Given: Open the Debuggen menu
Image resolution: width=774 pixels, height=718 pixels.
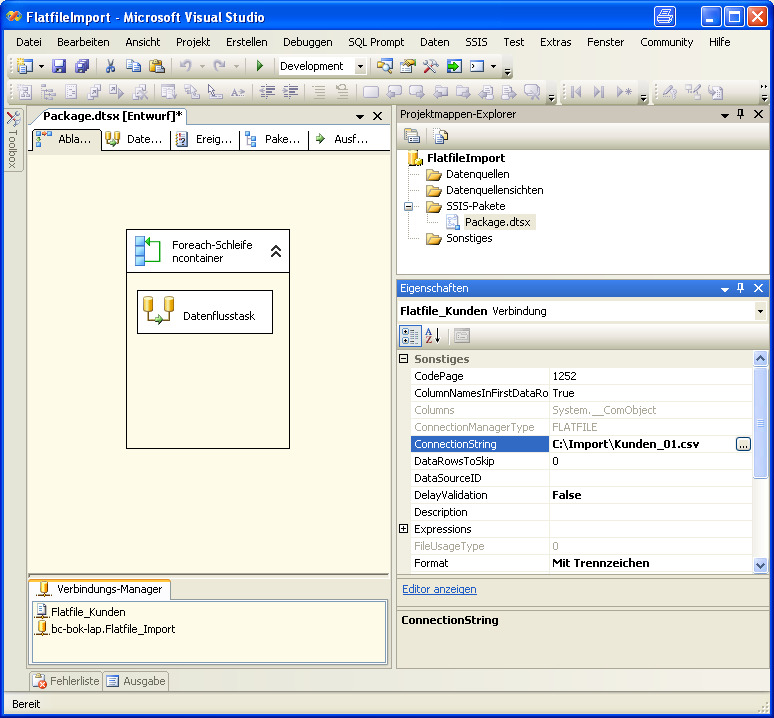Looking at the screenshot, I should click(x=308, y=42).
